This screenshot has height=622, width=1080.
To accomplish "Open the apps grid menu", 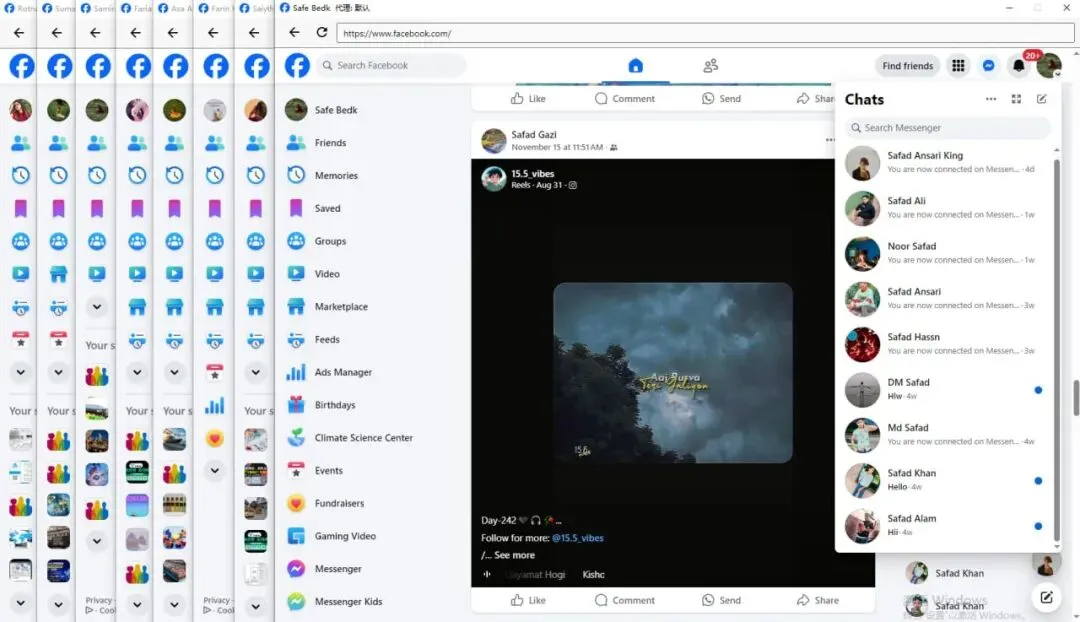I will [x=958, y=65].
